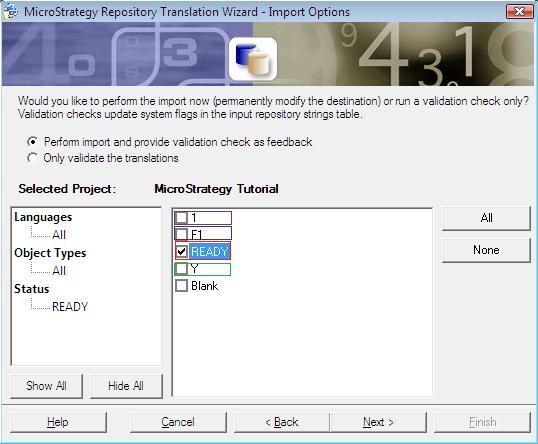
Task: Click the 'Selected Project:' label
Action: [x=67, y=189]
